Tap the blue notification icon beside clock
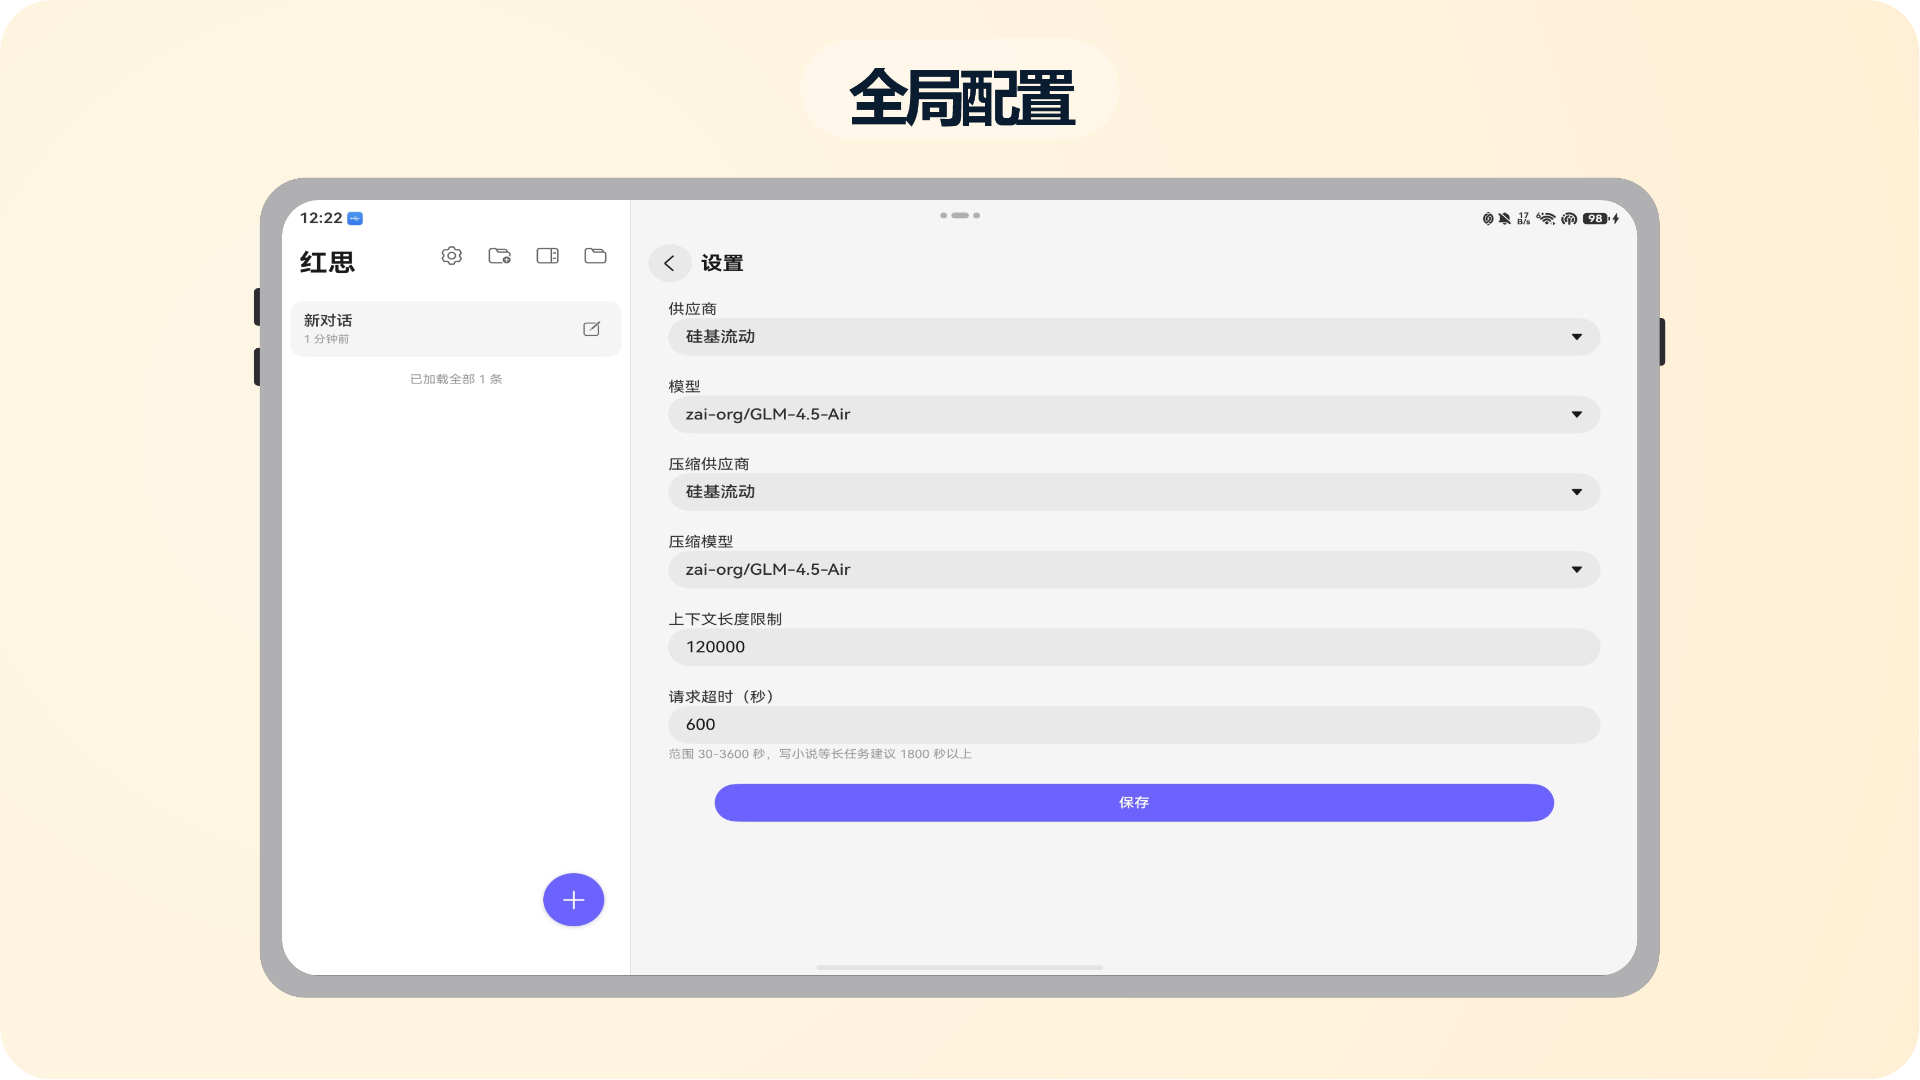1920x1080 pixels. coord(355,218)
